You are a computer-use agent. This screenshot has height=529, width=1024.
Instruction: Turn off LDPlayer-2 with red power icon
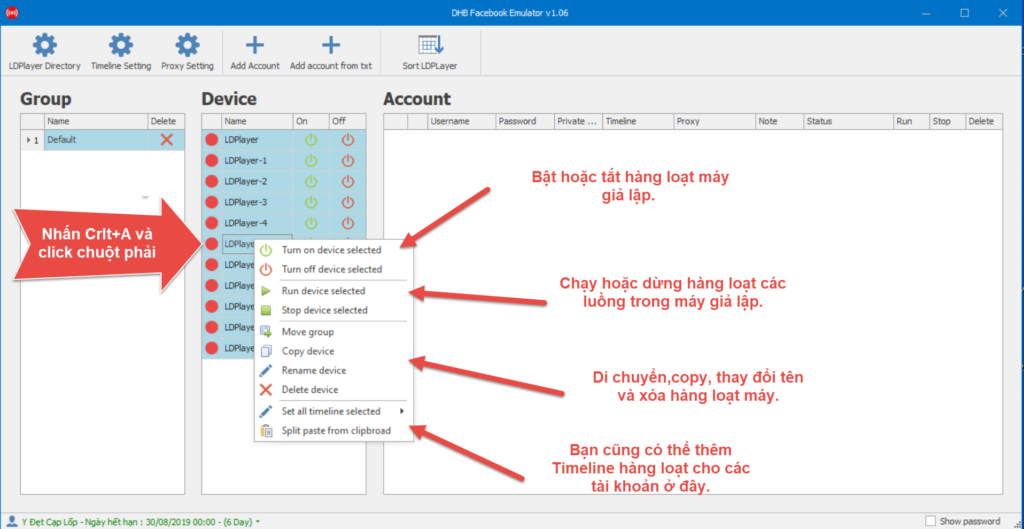(348, 182)
